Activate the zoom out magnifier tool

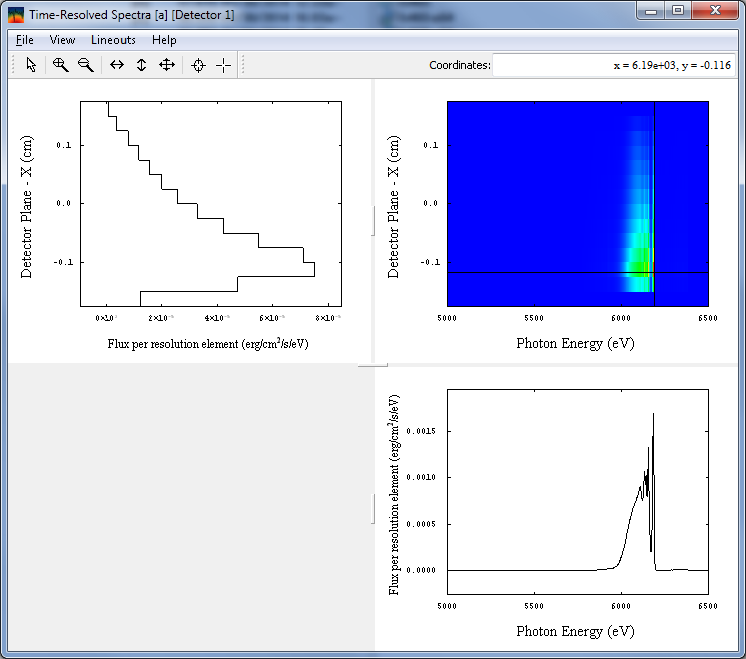tap(86, 65)
